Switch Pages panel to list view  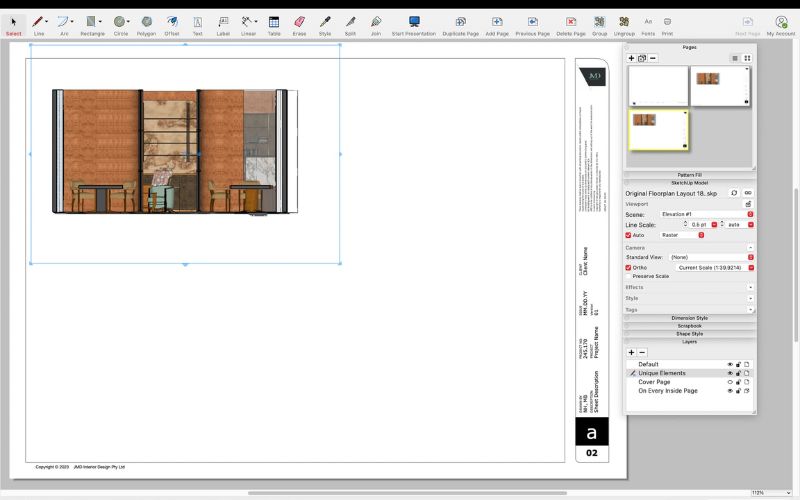coord(735,58)
